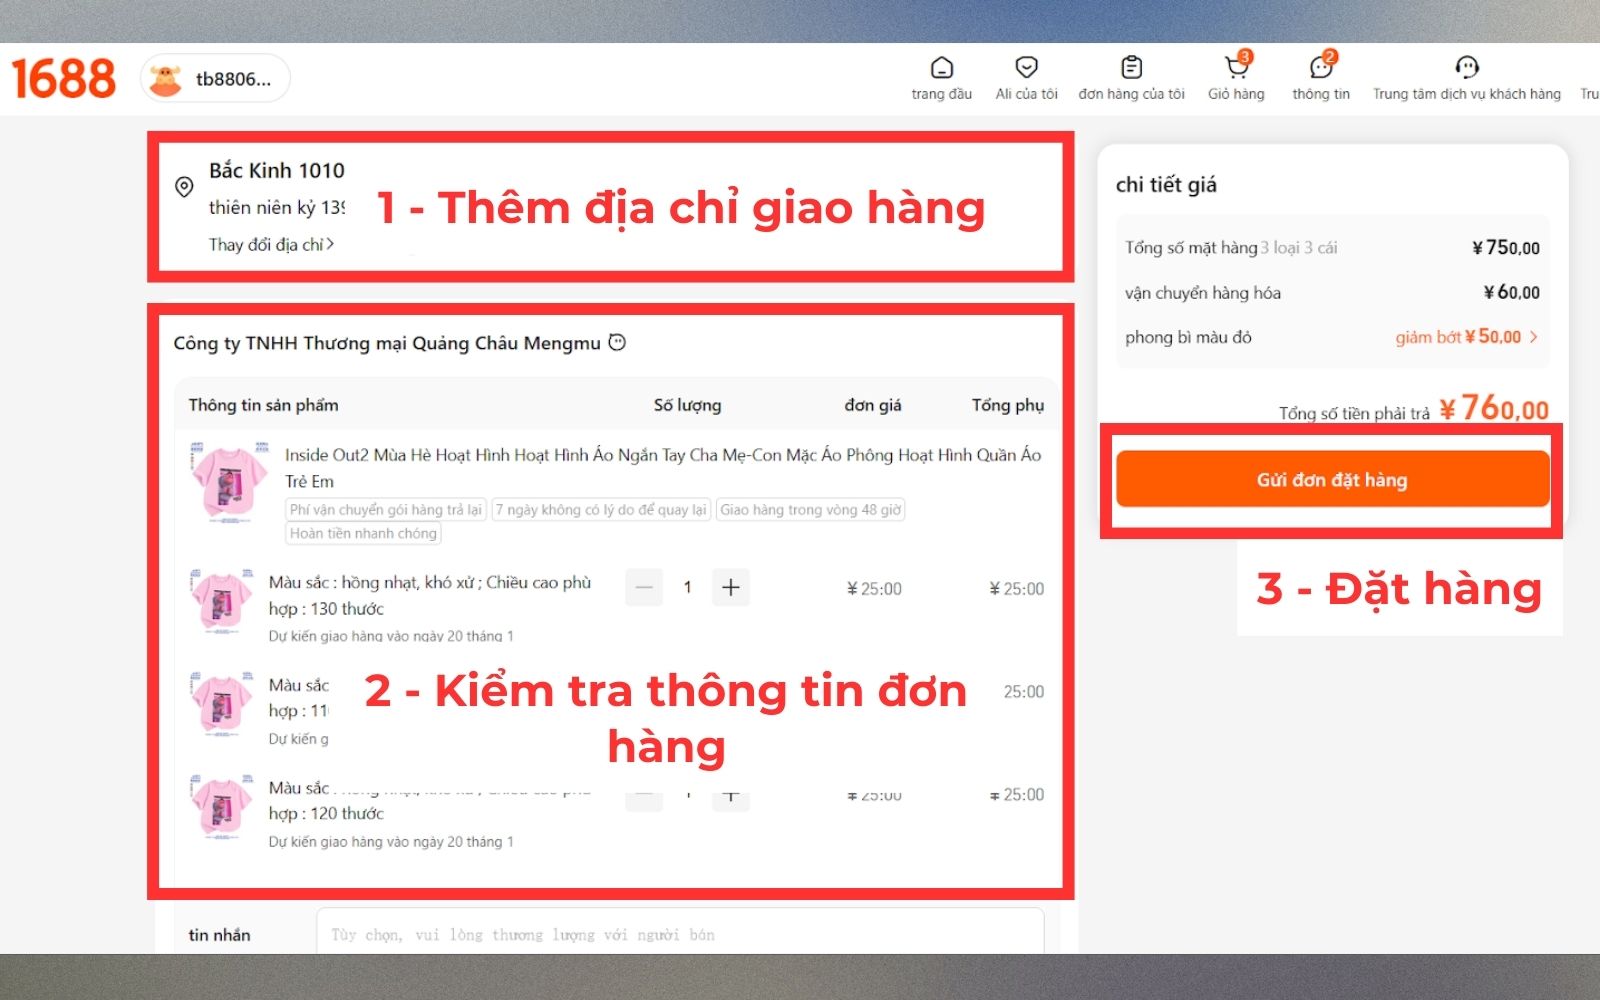The image size is (1600, 1000).
Task: Click Dự kiến giao hàng for 120 thước
Action: (x=391, y=842)
